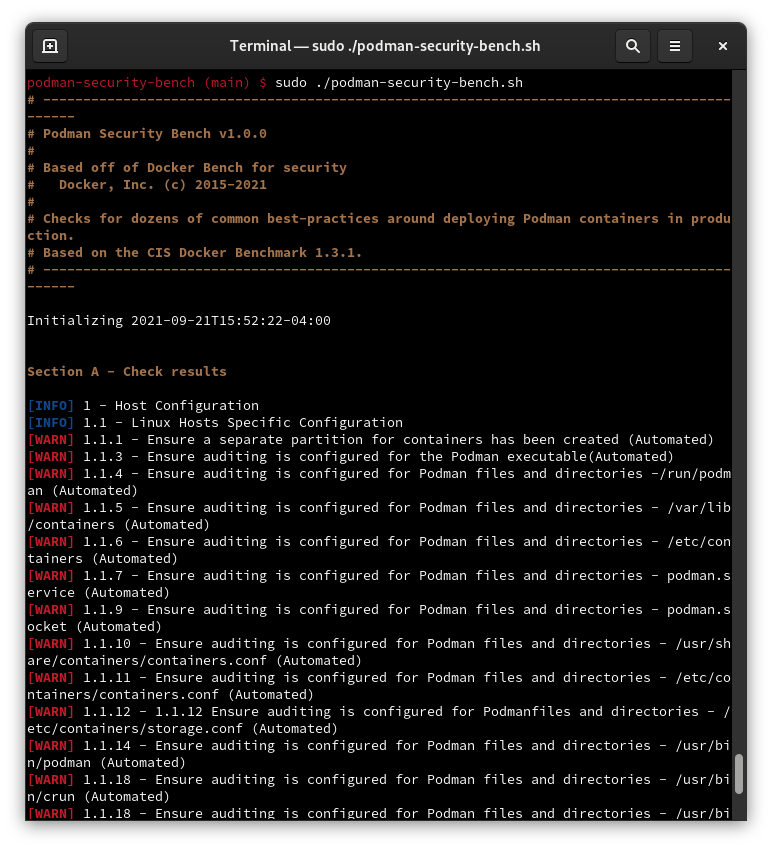Viewport: 772px width, 849px height.
Task: Click 'Based off of Docker Bench for security'
Action: point(187,168)
